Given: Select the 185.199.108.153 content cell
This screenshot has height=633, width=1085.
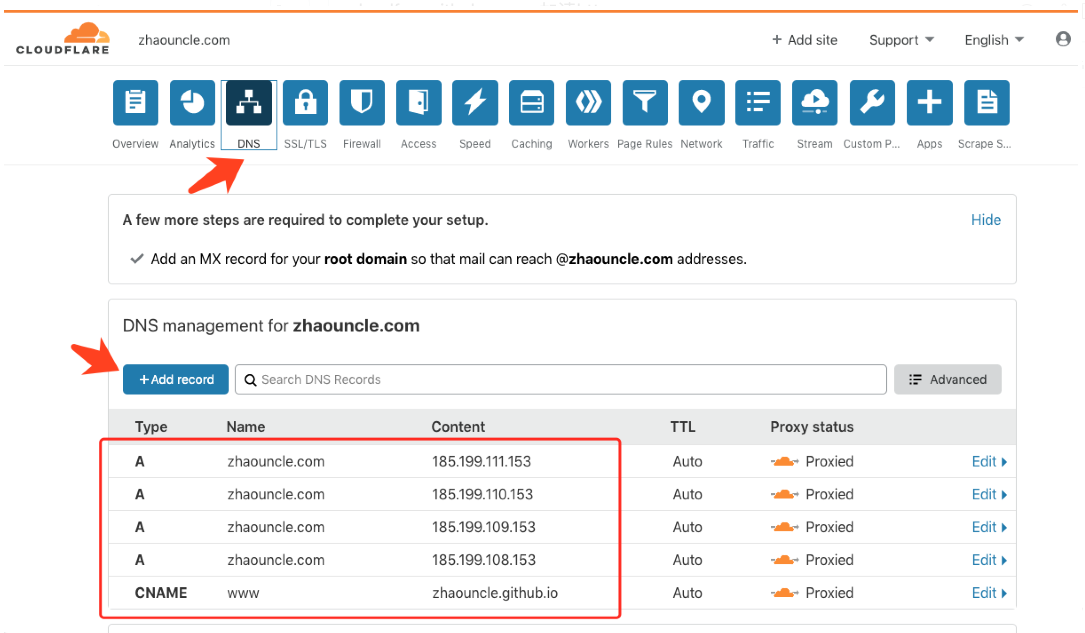Looking at the screenshot, I should [x=484, y=560].
